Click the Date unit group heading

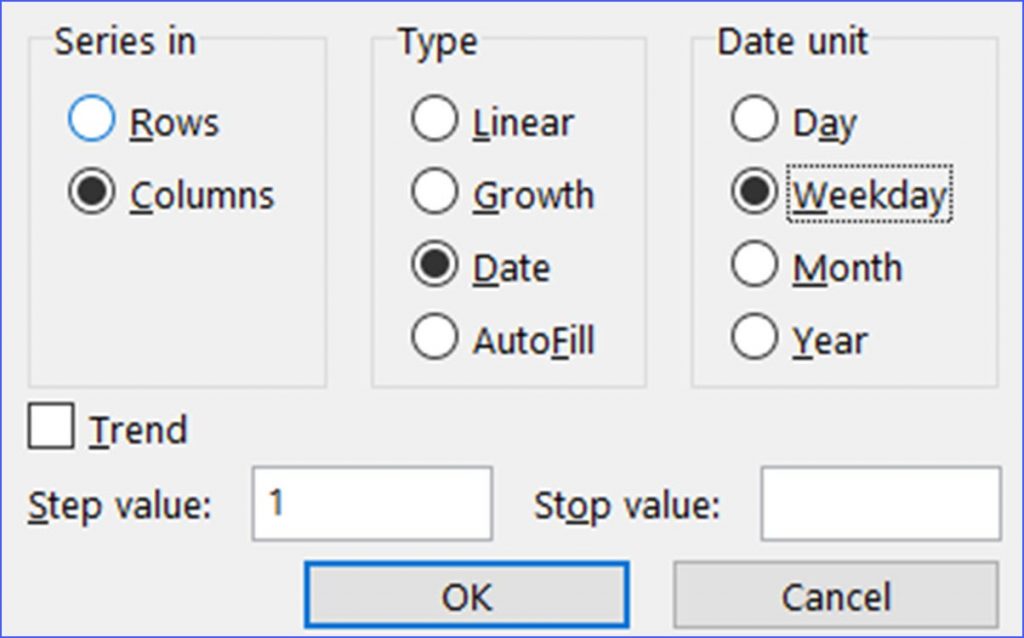[792, 42]
